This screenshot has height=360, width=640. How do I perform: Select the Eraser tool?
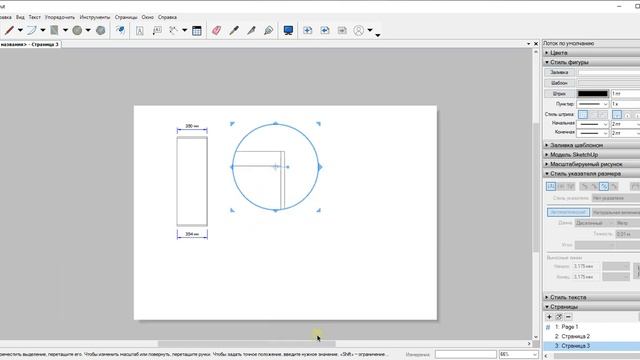[216, 31]
